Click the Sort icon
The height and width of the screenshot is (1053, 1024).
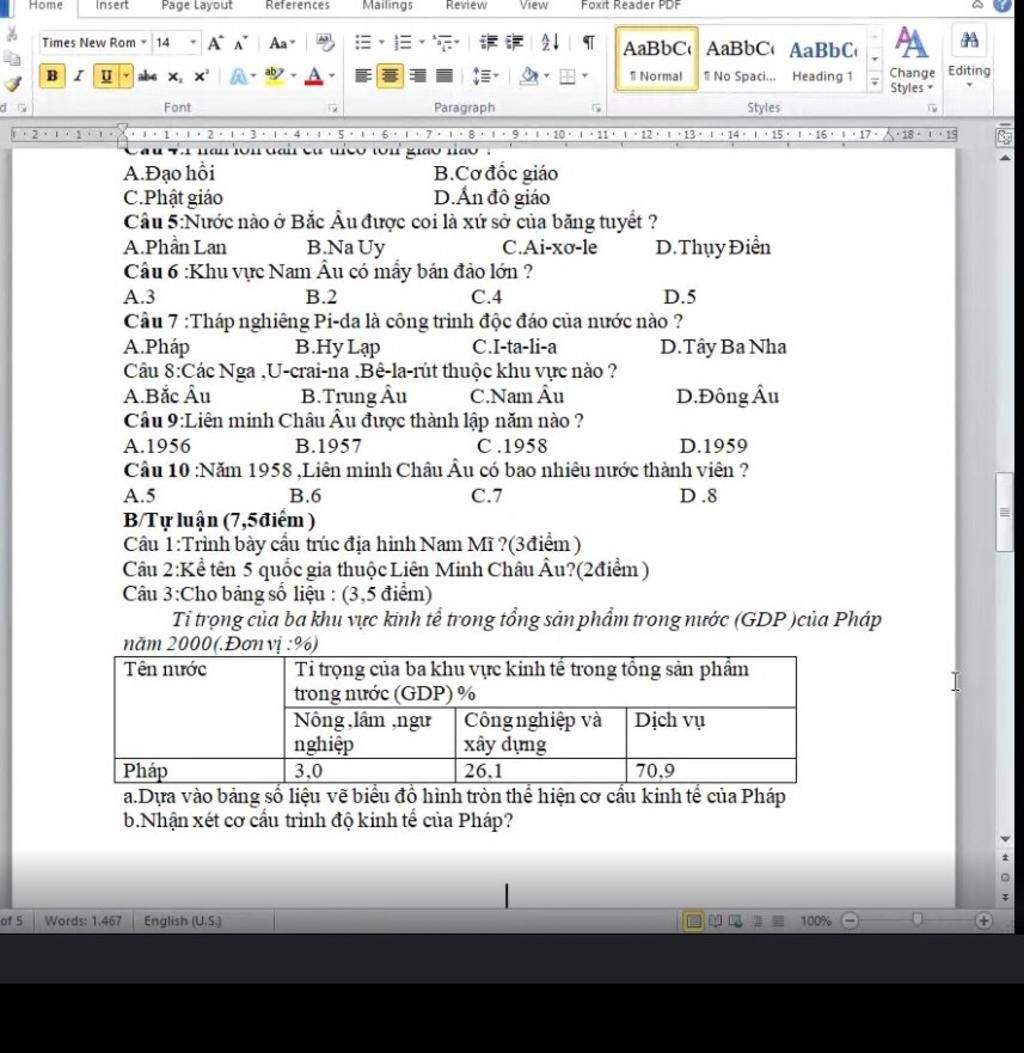click(x=550, y=43)
